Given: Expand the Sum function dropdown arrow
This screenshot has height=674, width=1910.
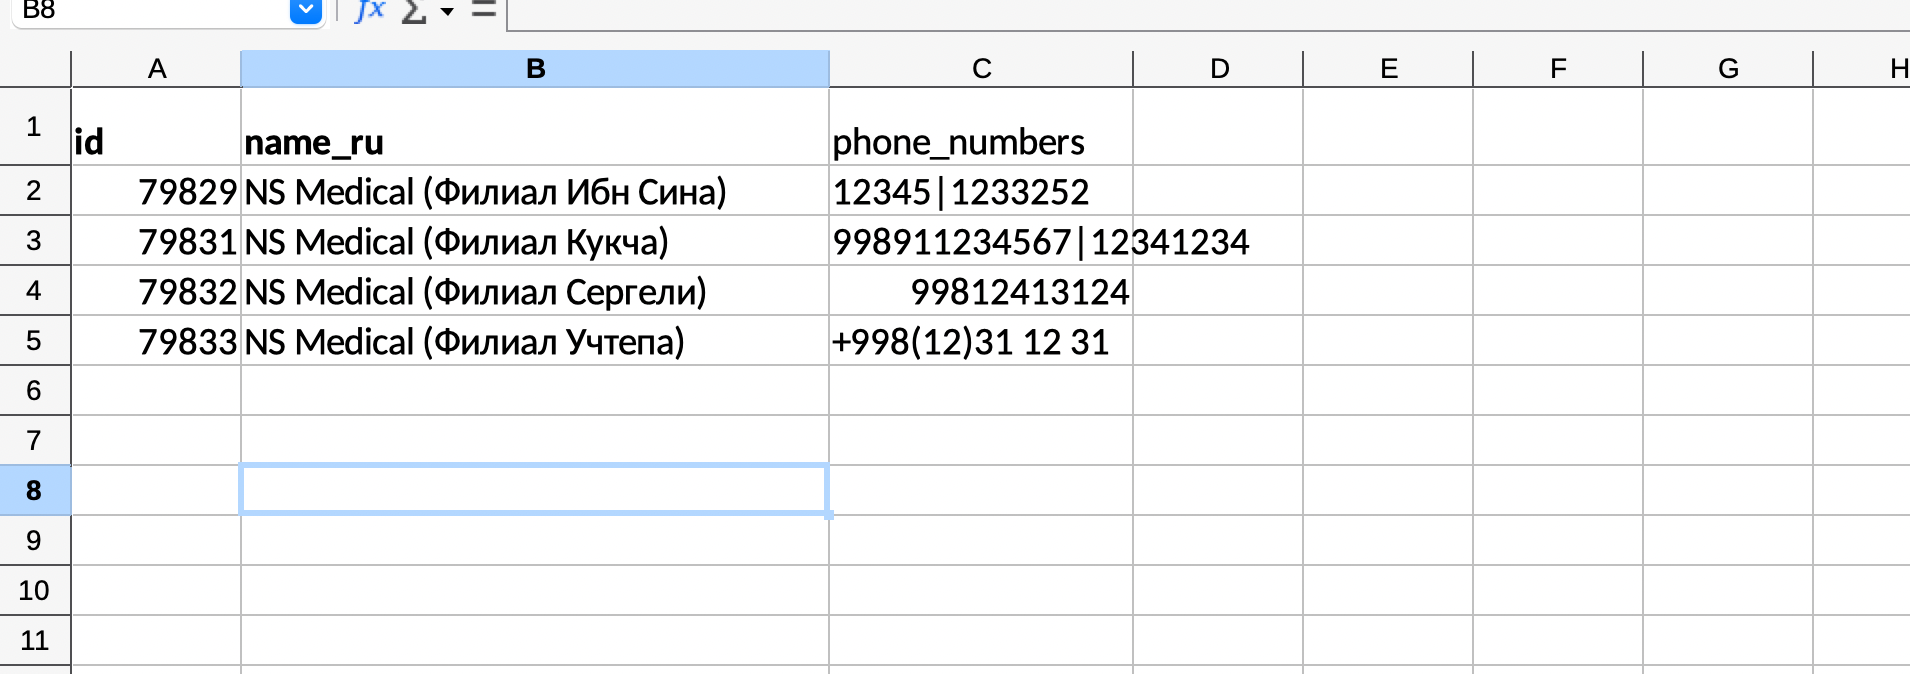Looking at the screenshot, I should 447,12.
